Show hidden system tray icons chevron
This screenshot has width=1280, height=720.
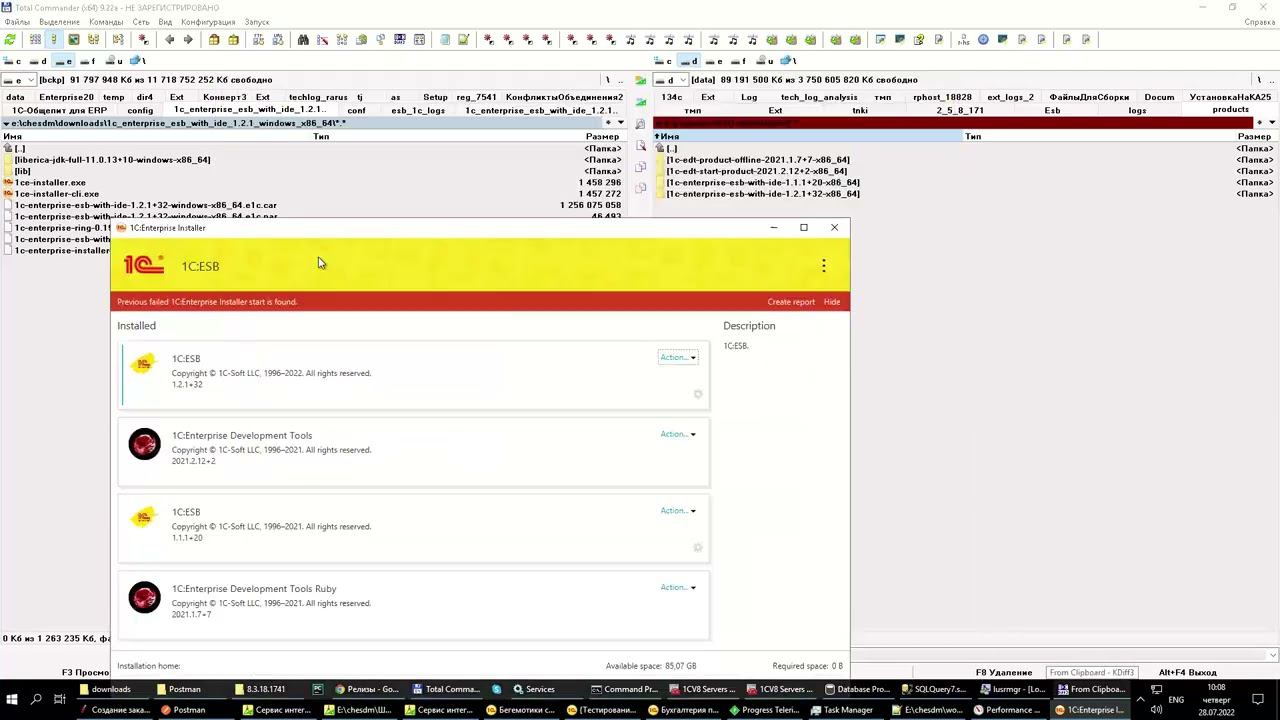point(1140,699)
